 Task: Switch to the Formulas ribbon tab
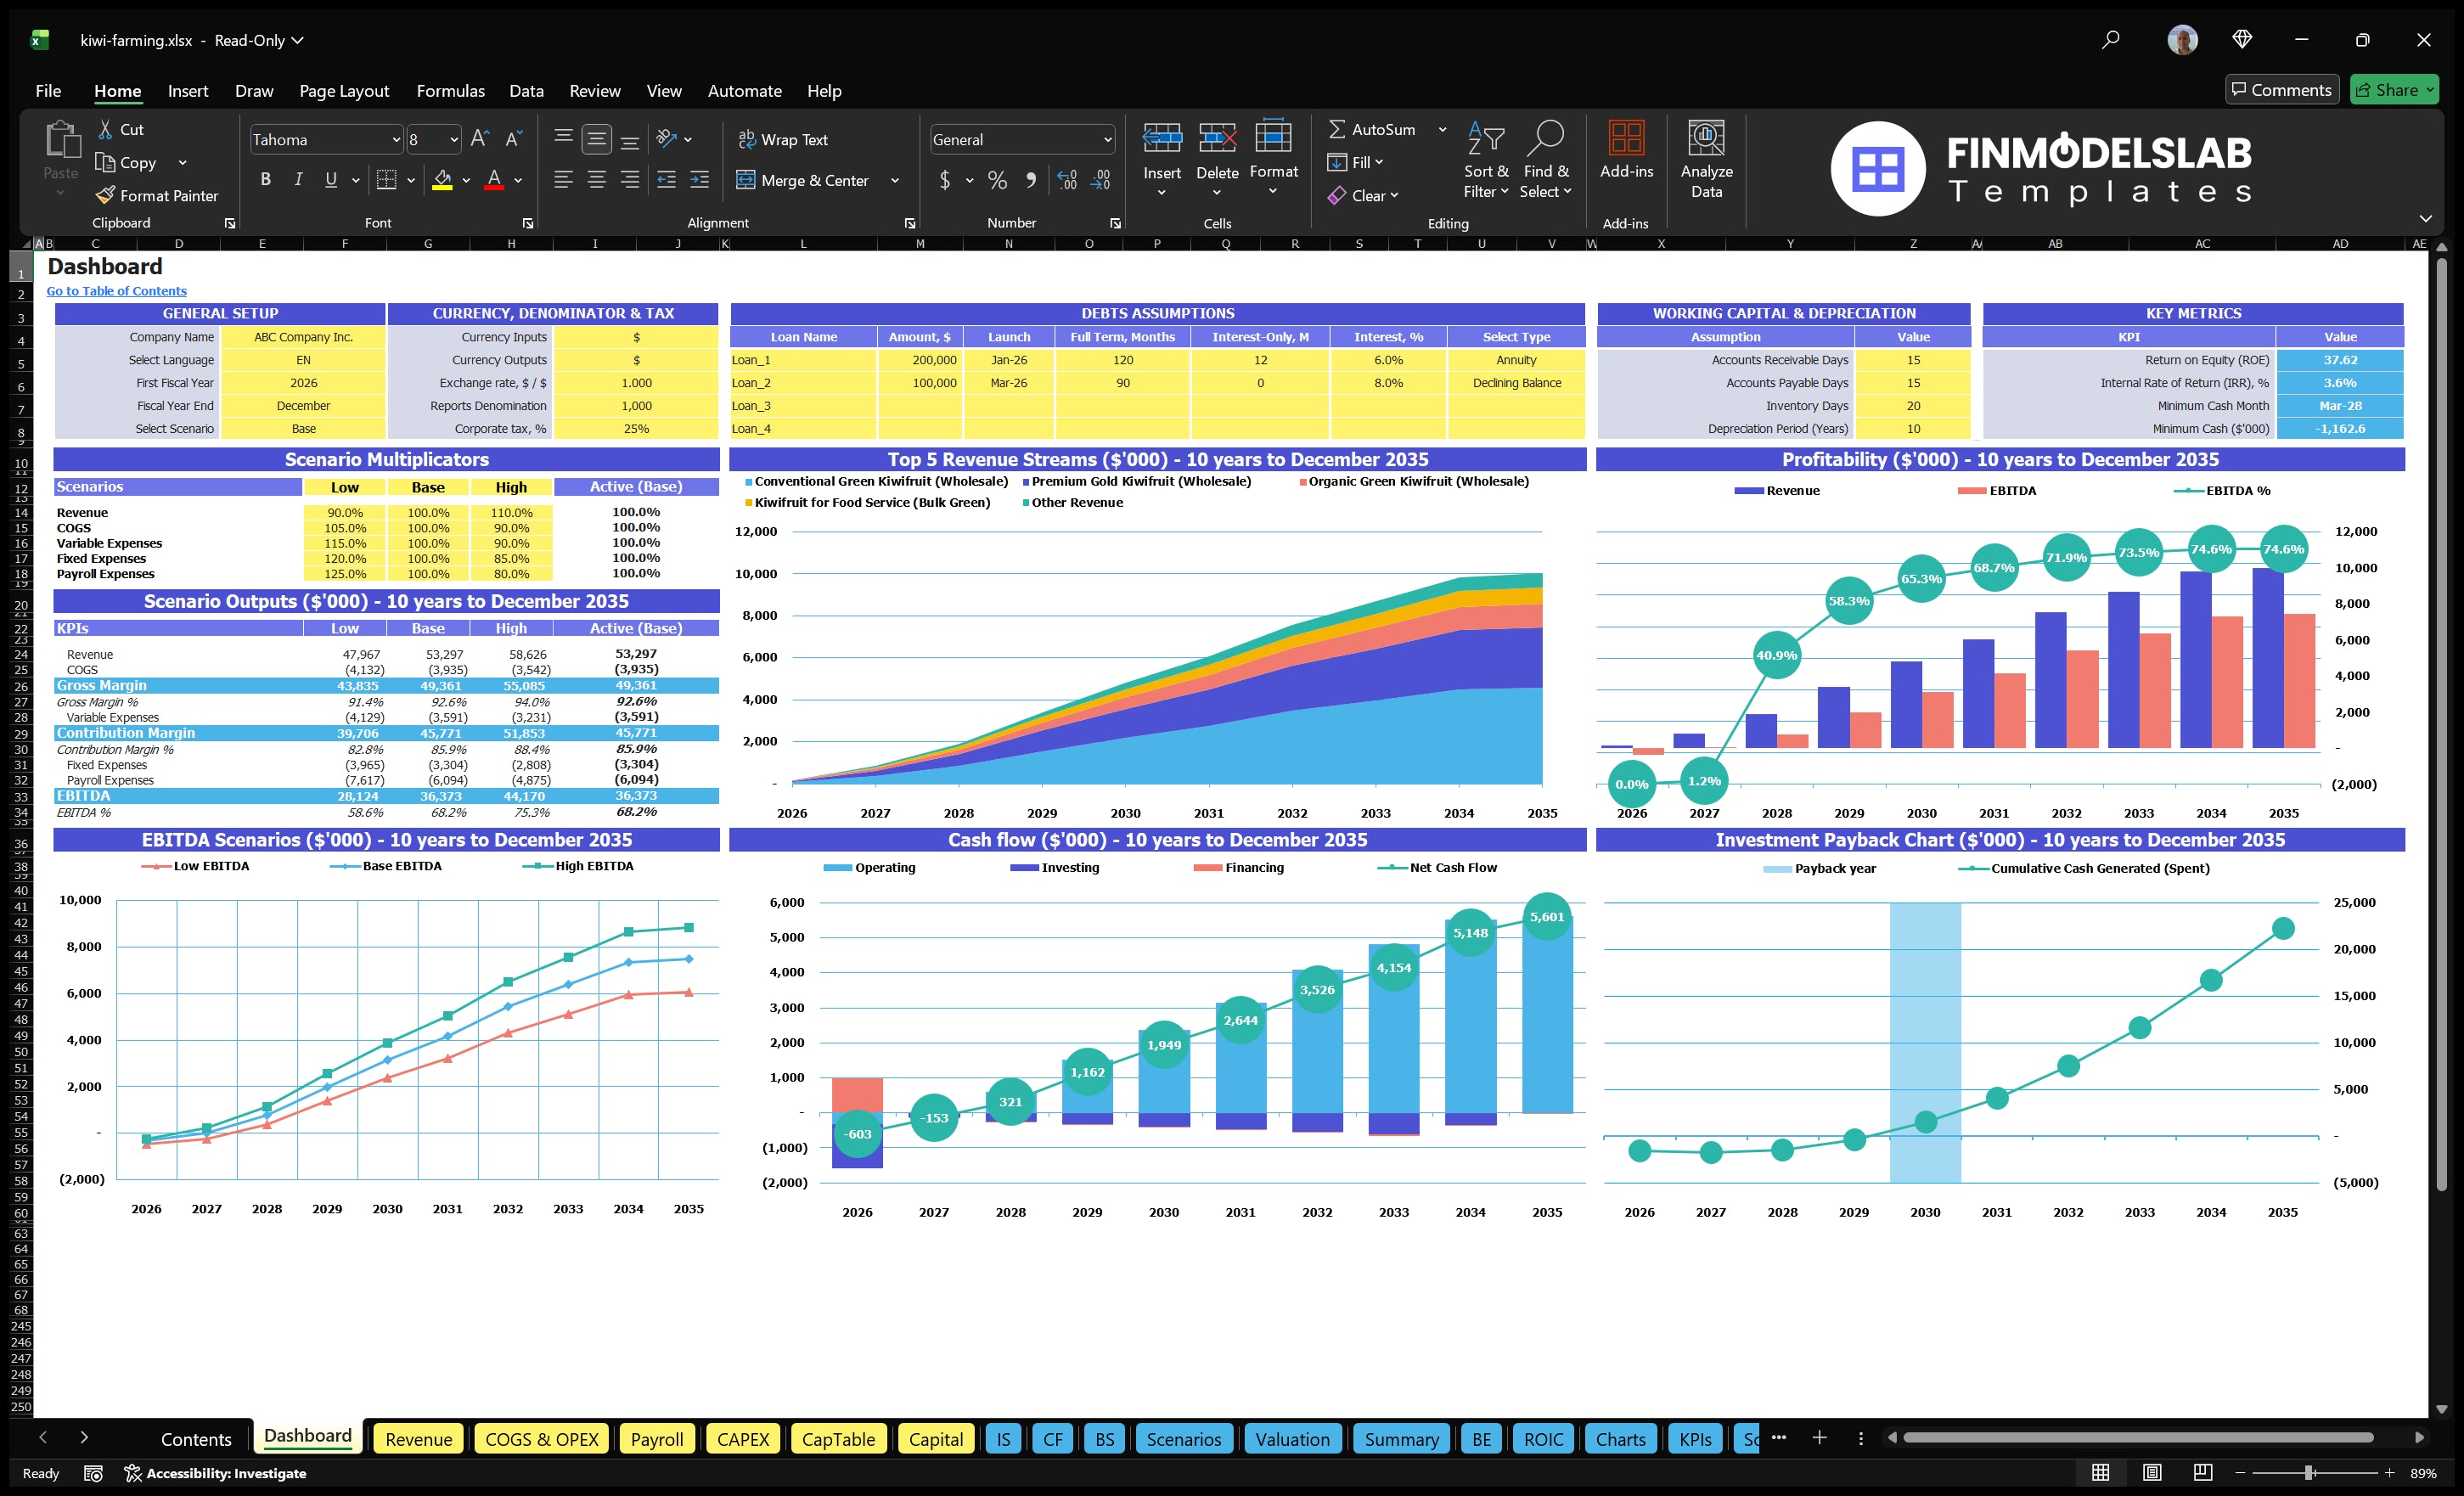pyautogui.click(x=450, y=90)
